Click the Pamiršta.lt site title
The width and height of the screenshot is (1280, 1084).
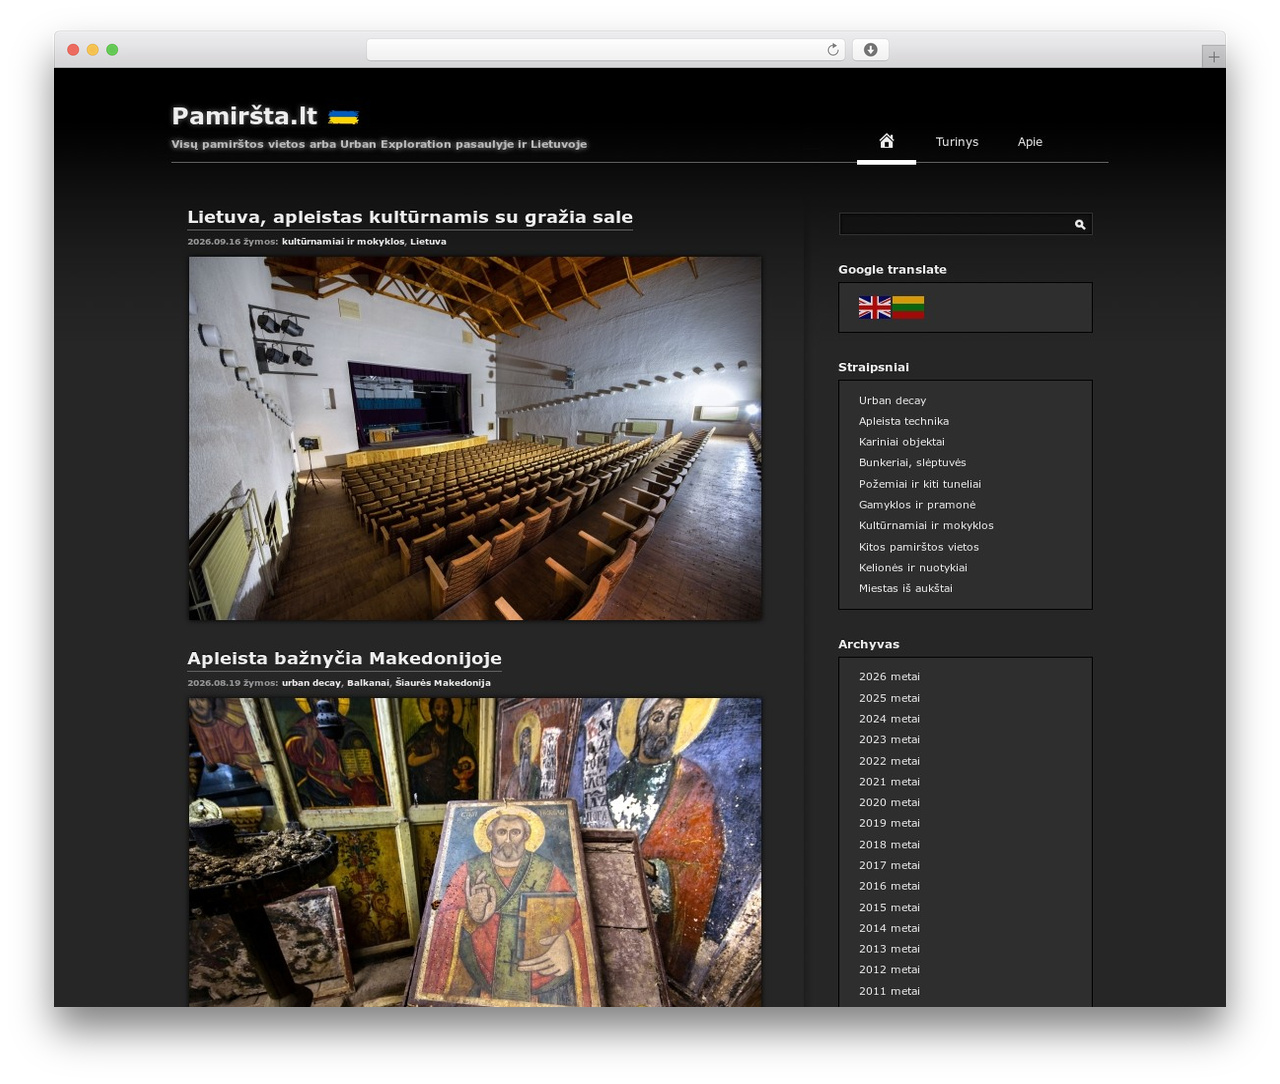244,116
